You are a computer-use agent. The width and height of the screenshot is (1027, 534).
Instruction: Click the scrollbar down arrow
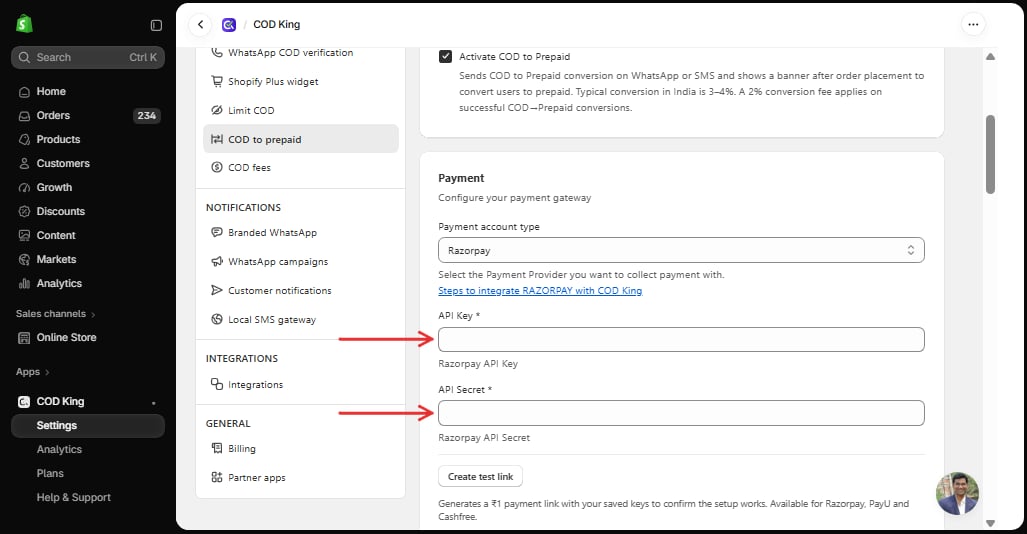point(990,523)
